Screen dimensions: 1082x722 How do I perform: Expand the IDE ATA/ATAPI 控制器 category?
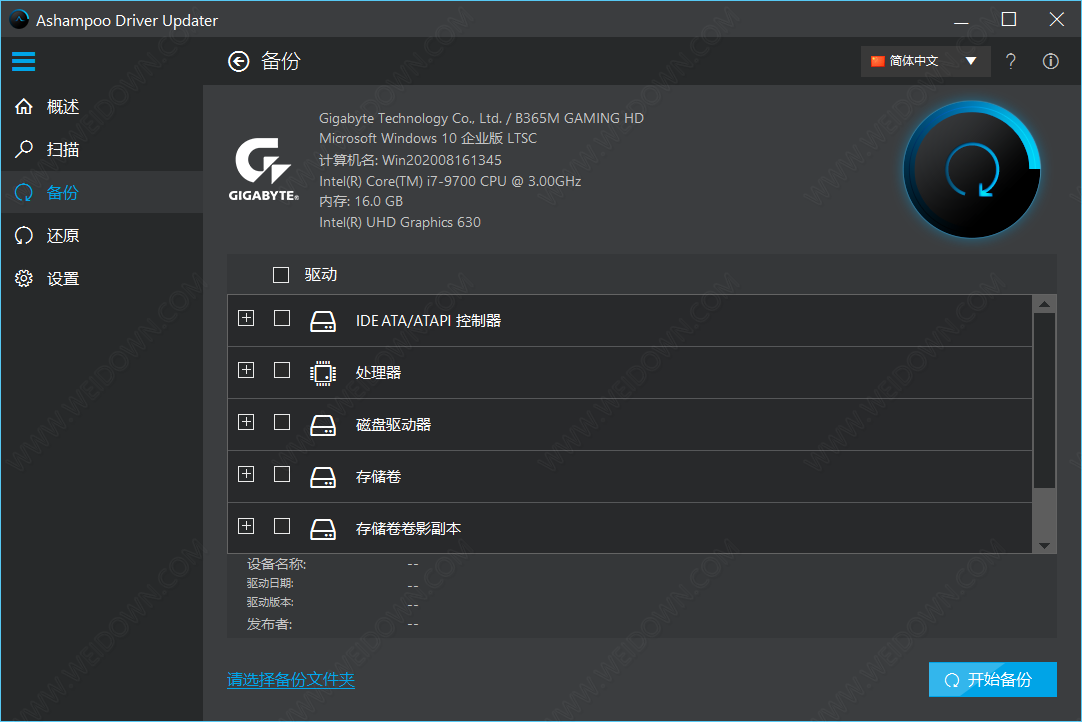(x=246, y=318)
